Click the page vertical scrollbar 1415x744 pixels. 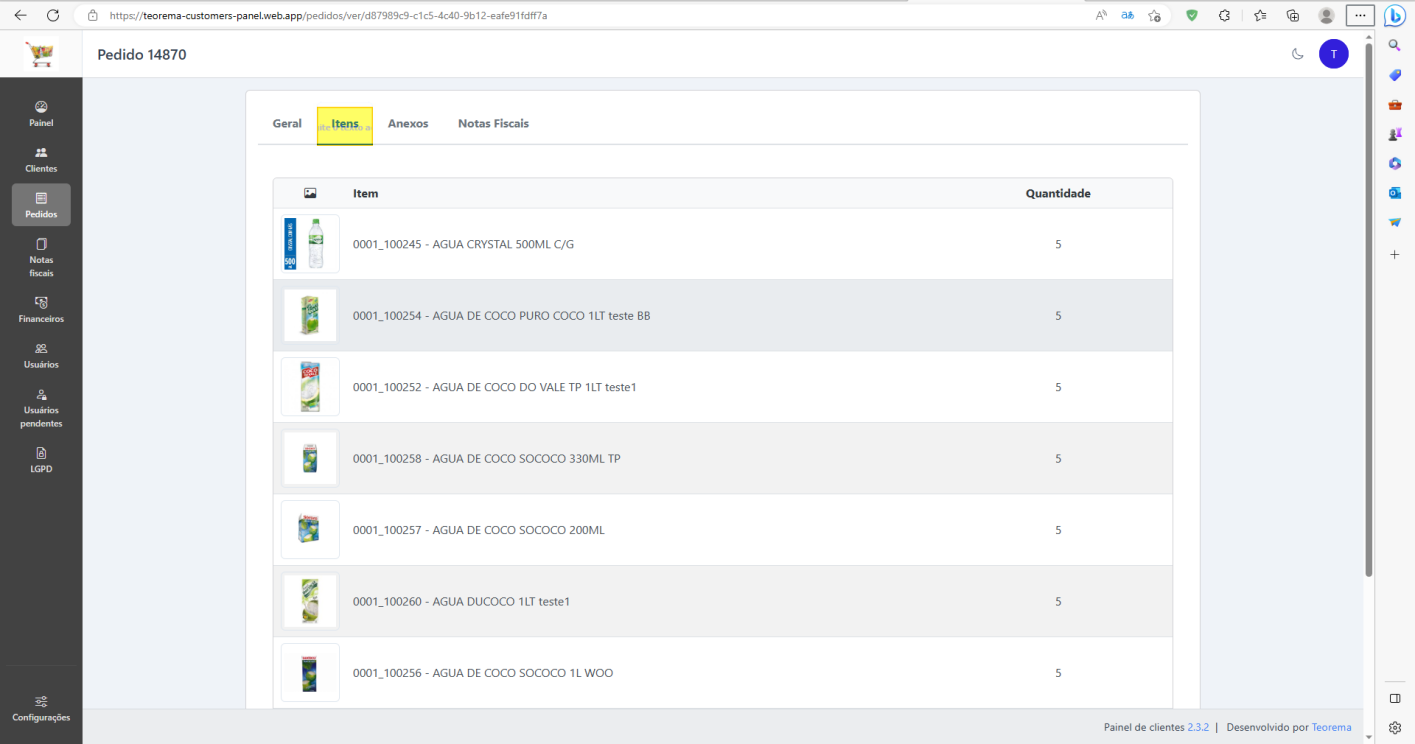[x=1369, y=310]
